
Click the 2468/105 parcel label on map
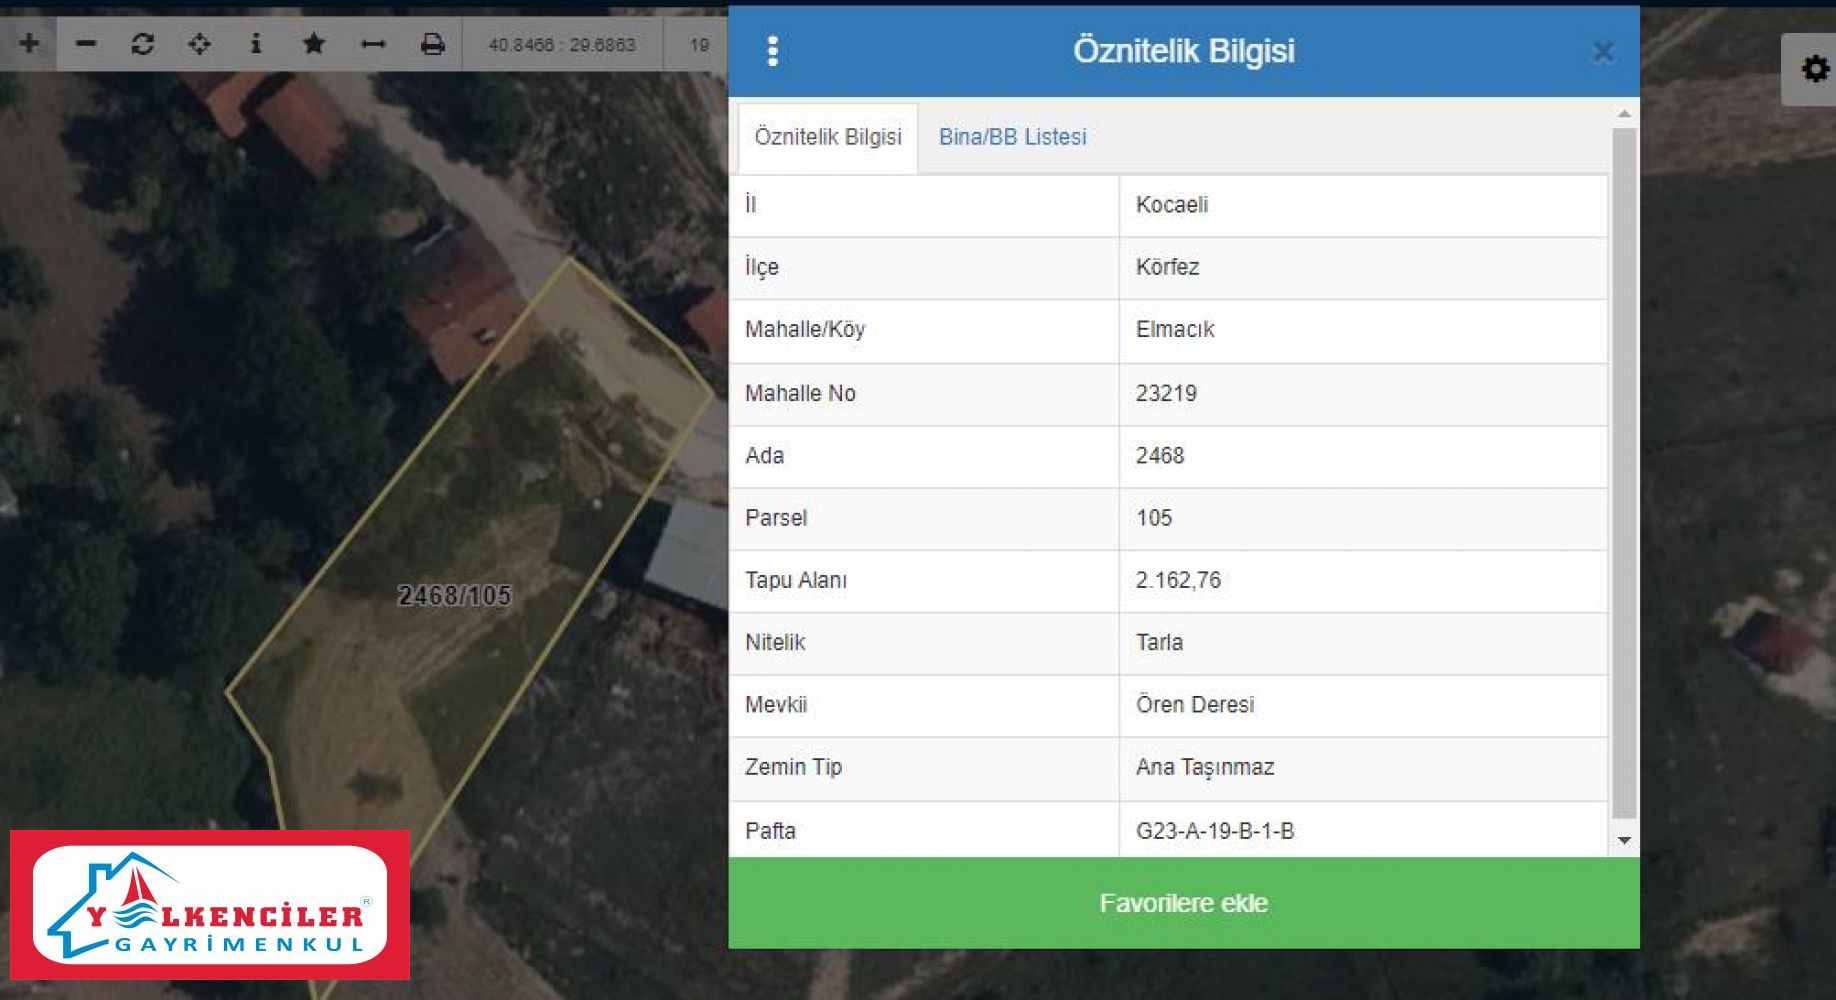coord(455,596)
